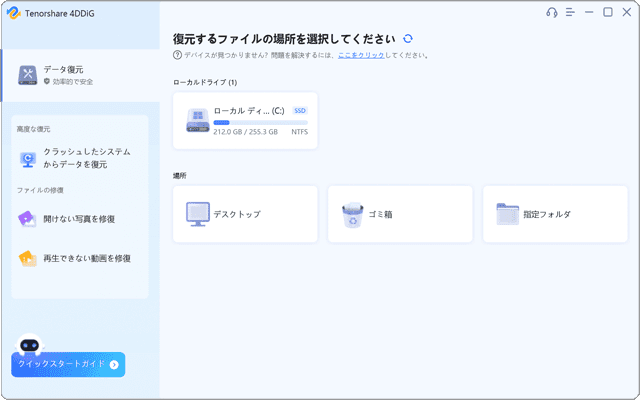
Task: Open the menu lines icon in title bar
Action: click(x=570, y=13)
